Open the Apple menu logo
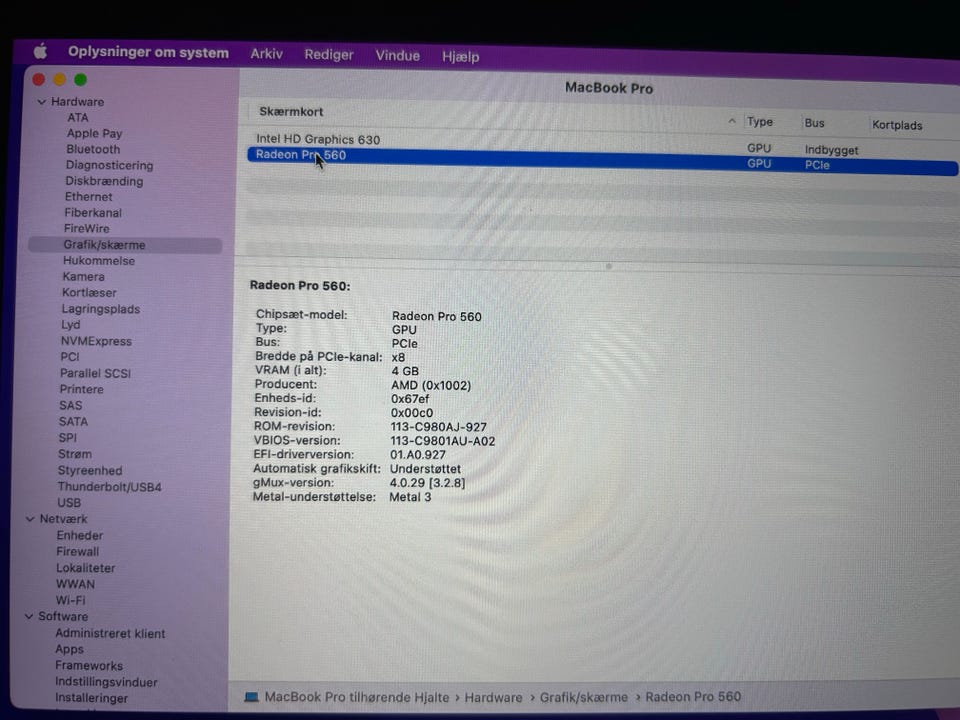This screenshot has height=720, width=960. click(x=40, y=51)
